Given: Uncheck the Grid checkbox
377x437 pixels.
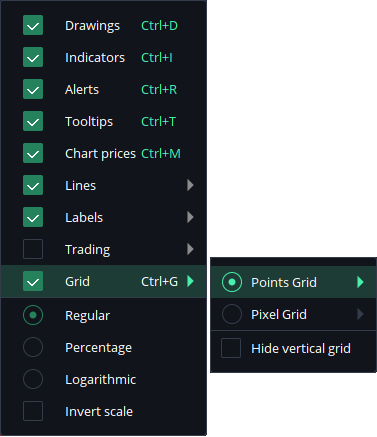Looking at the screenshot, I should click(x=33, y=281).
